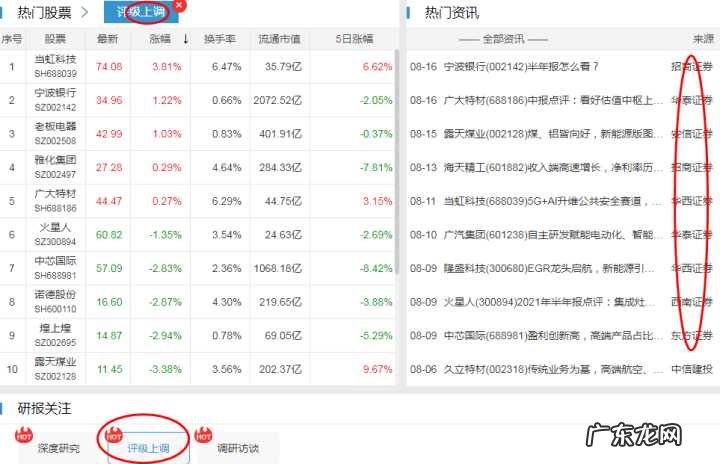This screenshot has width=720, height=464.
Task: Click the HOT badge on 评级上调
Action: (113, 435)
